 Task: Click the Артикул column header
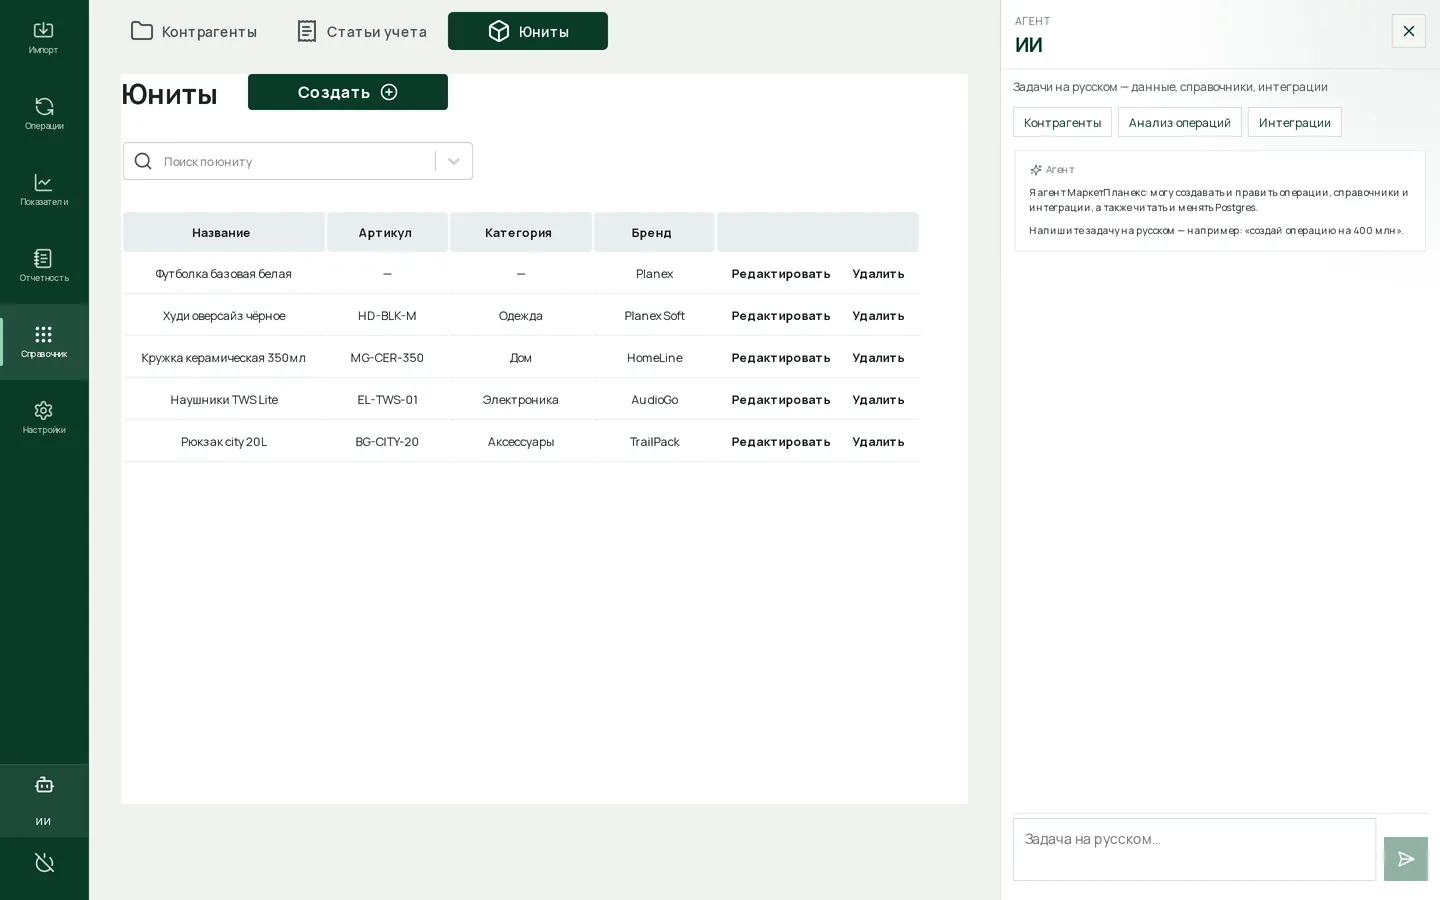click(387, 232)
